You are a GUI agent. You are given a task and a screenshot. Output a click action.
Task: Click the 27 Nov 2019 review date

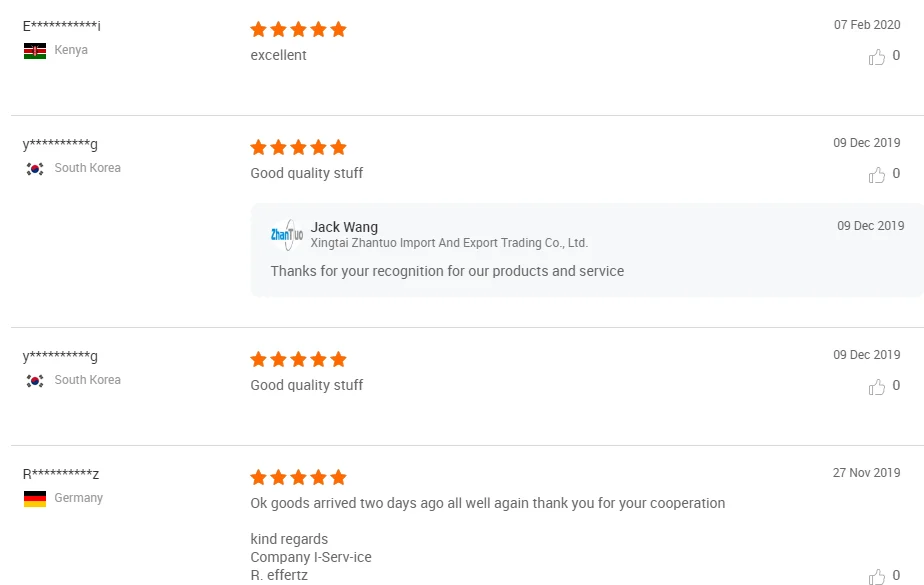(x=866, y=473)
